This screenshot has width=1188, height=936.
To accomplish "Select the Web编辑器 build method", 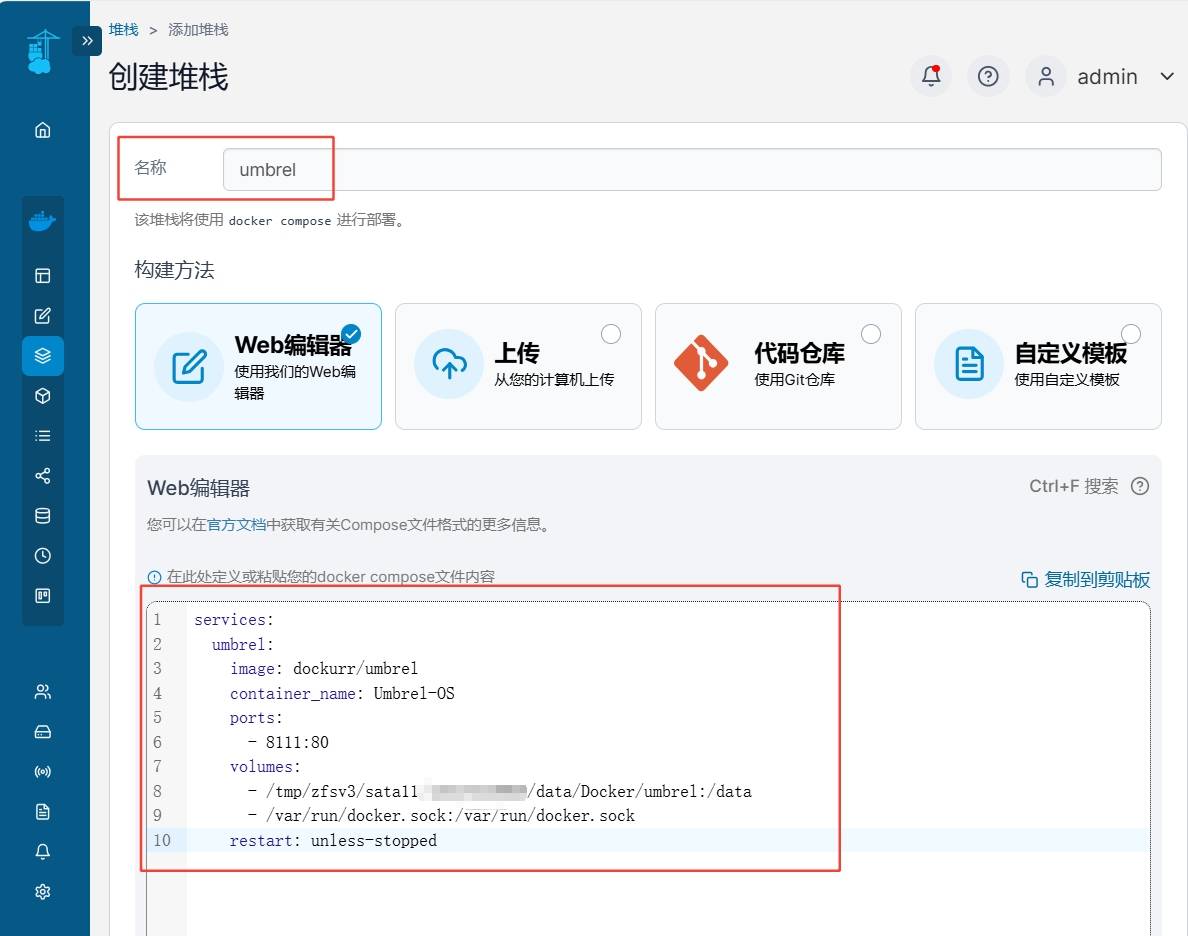I will pyautogui.click(x=258, y=366).
